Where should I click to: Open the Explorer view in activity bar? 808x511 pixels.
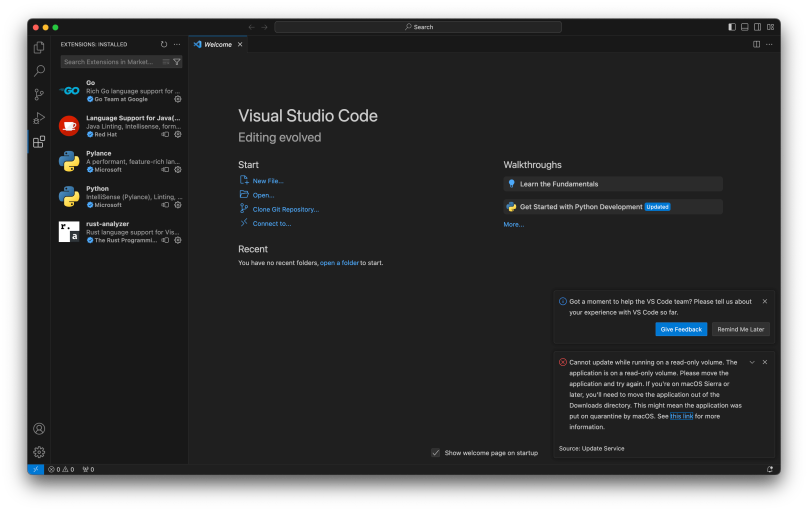39,47
